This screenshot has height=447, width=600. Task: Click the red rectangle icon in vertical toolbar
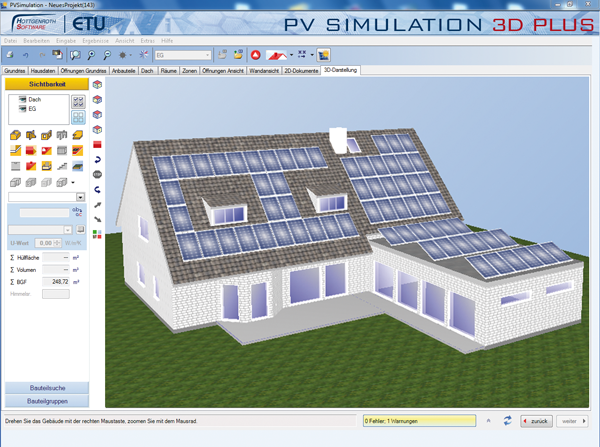[x=97, y=144]
